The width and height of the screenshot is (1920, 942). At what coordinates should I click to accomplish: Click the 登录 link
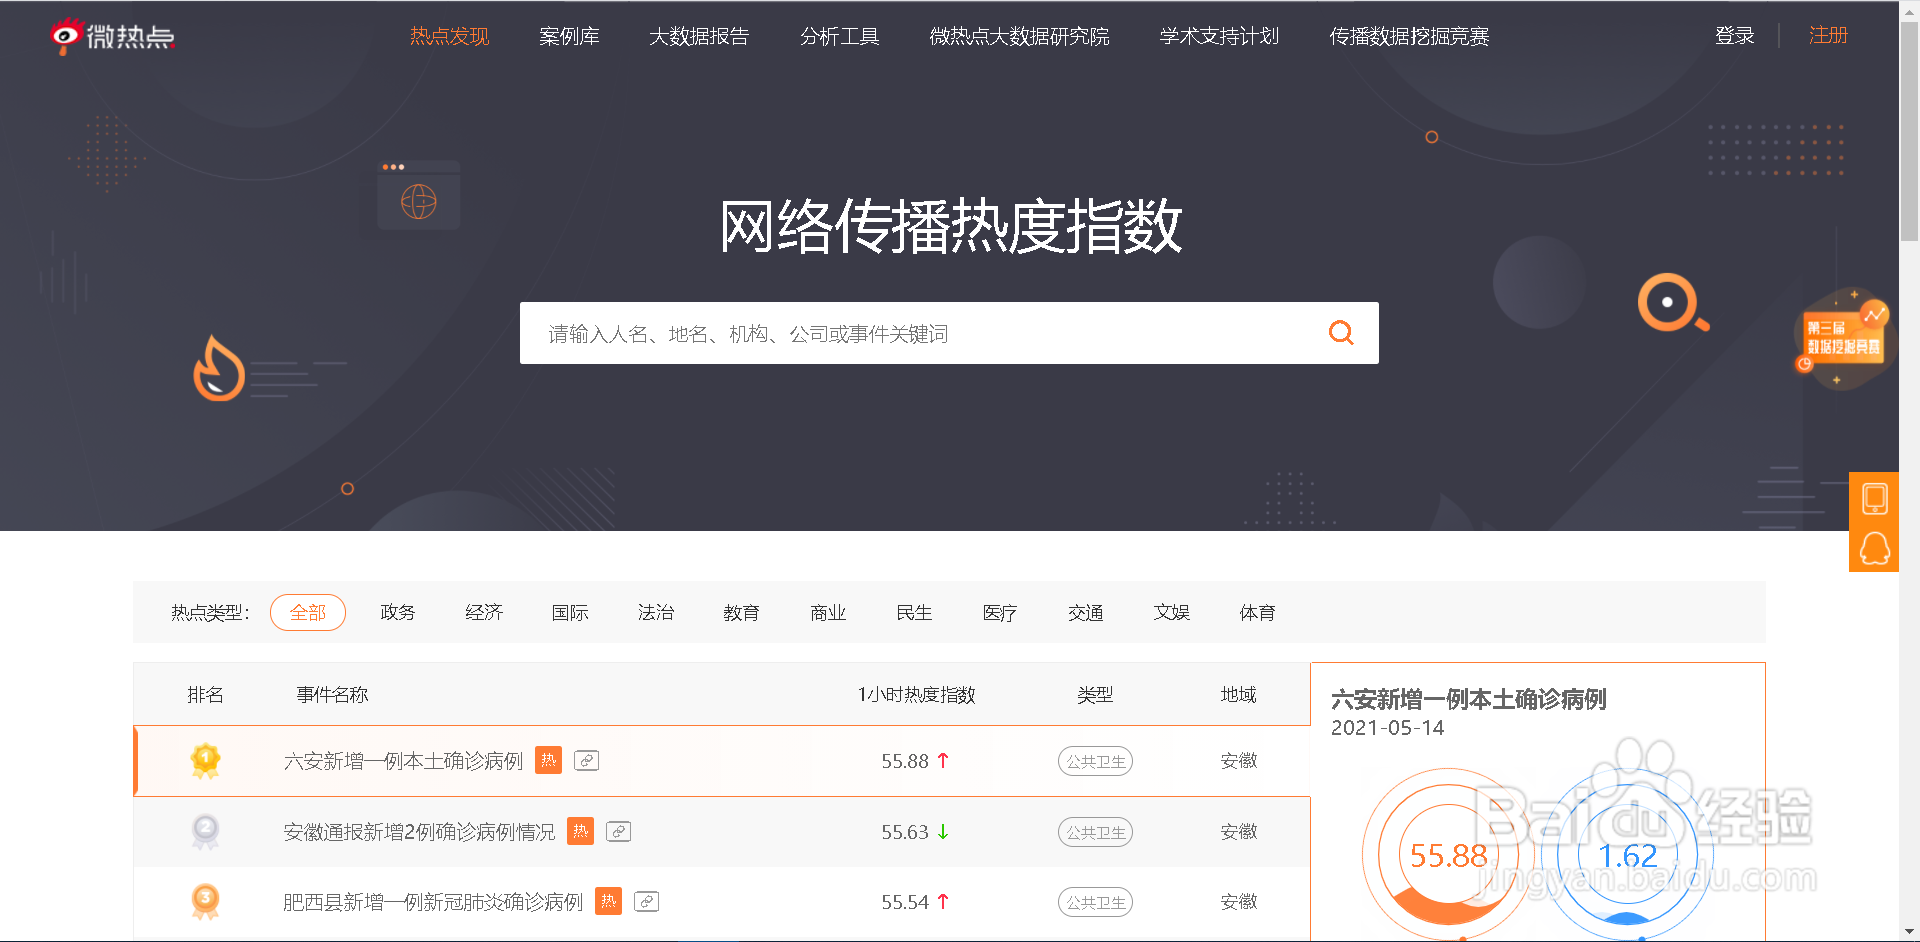point(1734,36)
